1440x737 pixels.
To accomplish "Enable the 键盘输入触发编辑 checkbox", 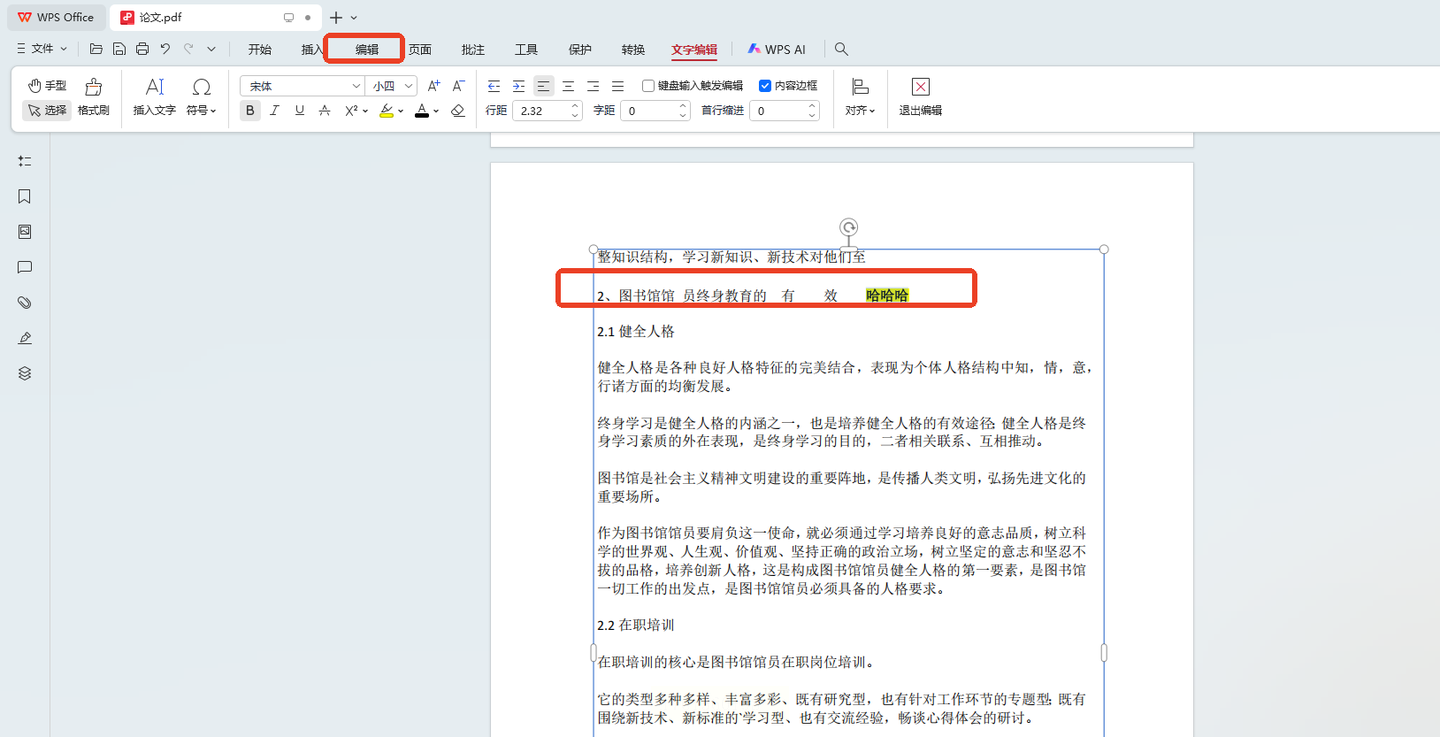I will pyautogui.click(x=648, y=86).
